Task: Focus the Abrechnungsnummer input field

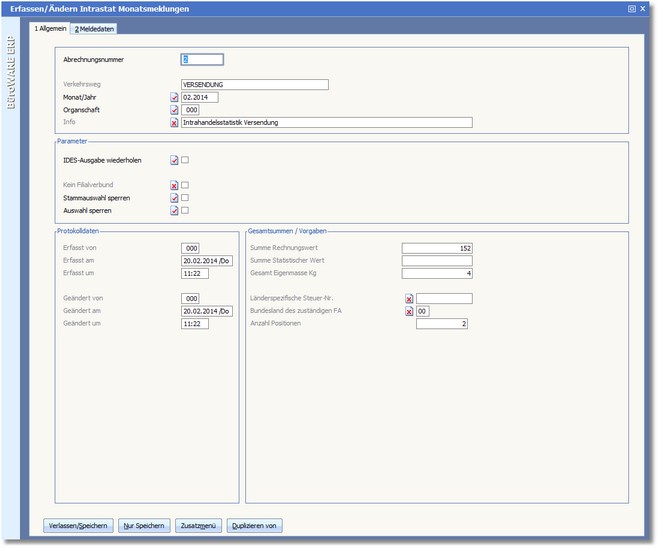Action: click(202, 60)
